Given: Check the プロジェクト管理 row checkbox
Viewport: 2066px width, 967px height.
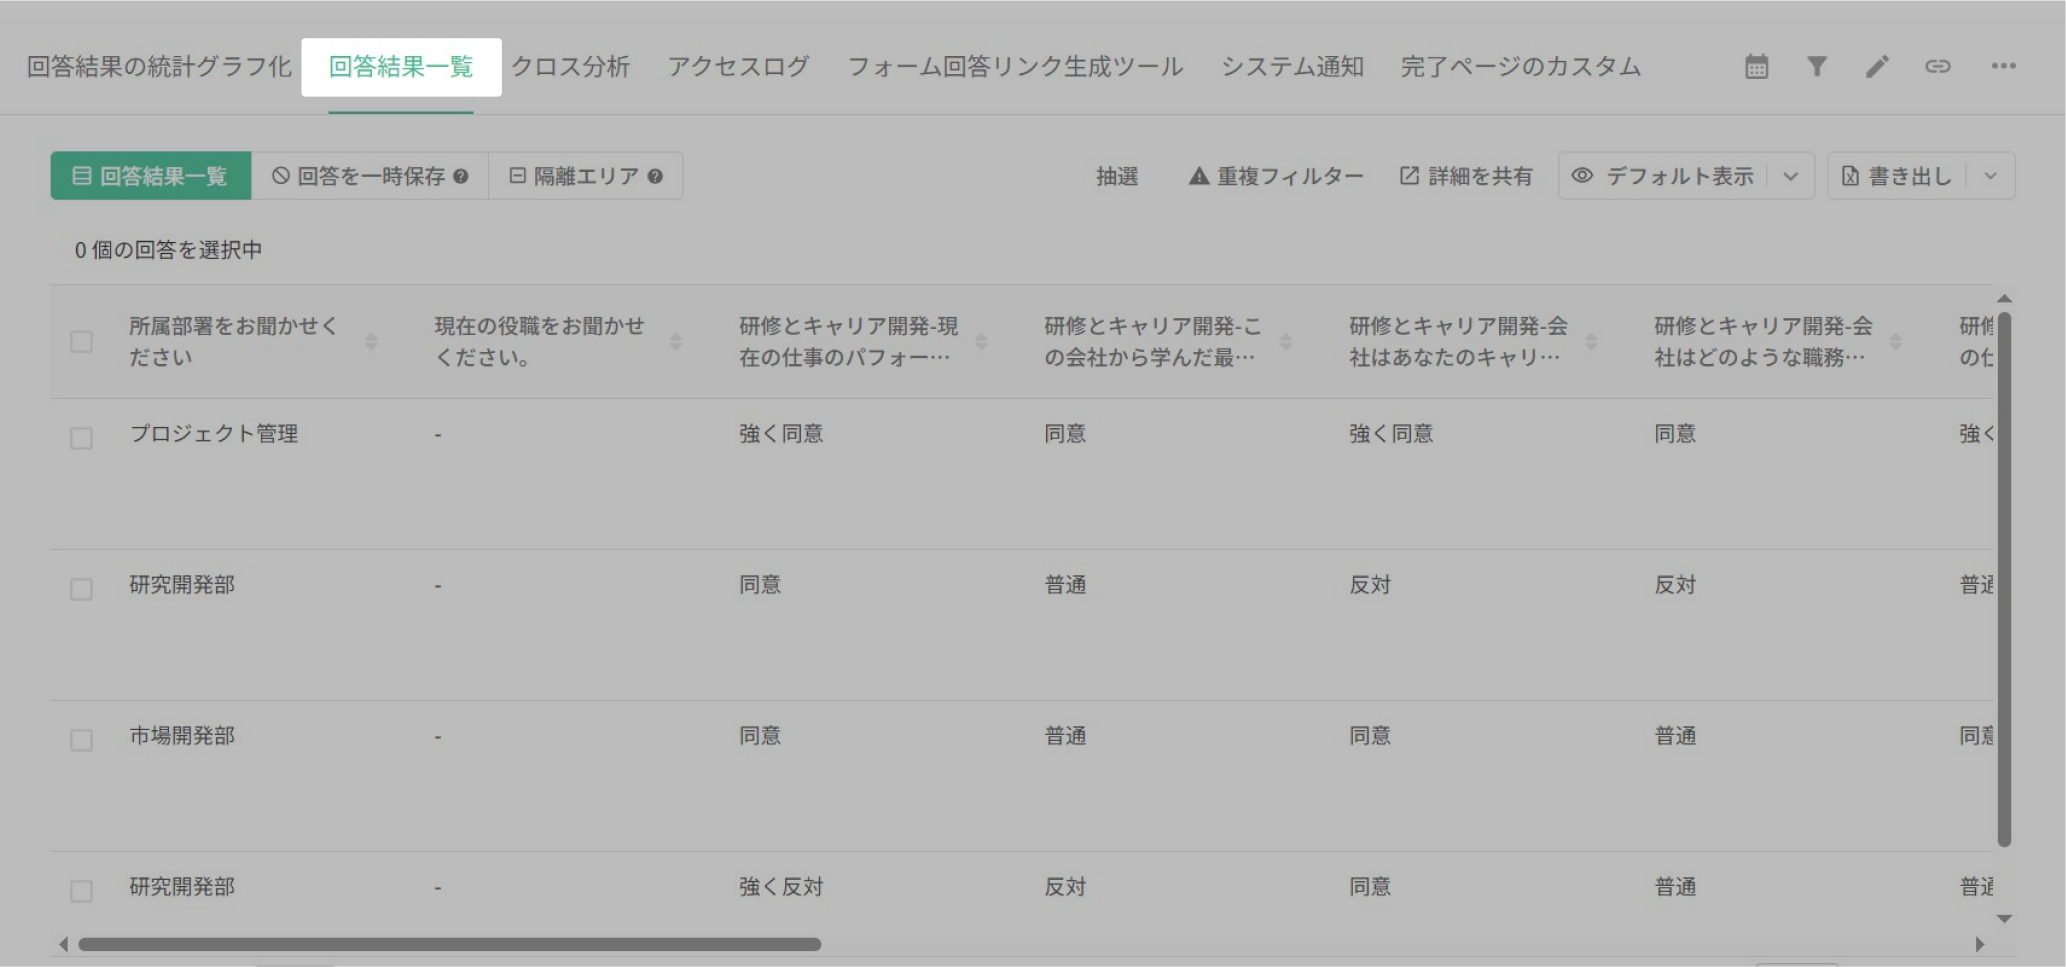Looking at the screenshot, I should 82,438.
